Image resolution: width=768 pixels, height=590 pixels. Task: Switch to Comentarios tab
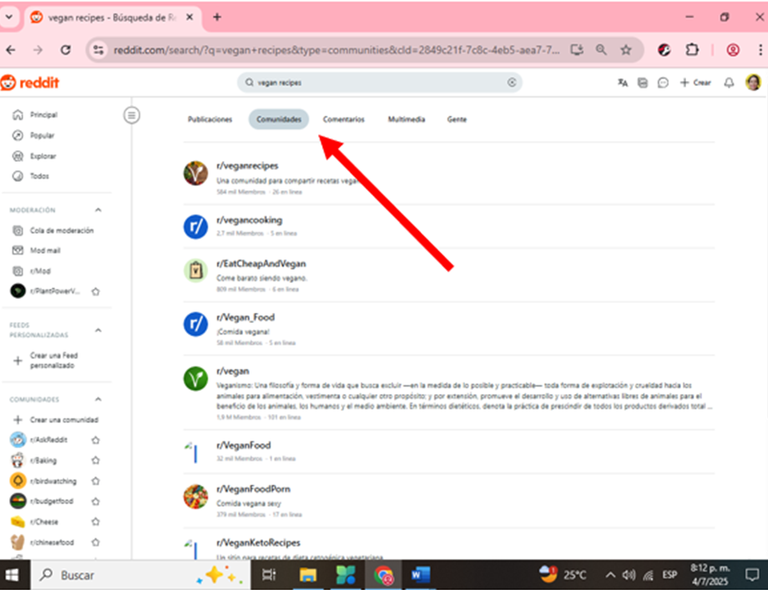point(343,119)
